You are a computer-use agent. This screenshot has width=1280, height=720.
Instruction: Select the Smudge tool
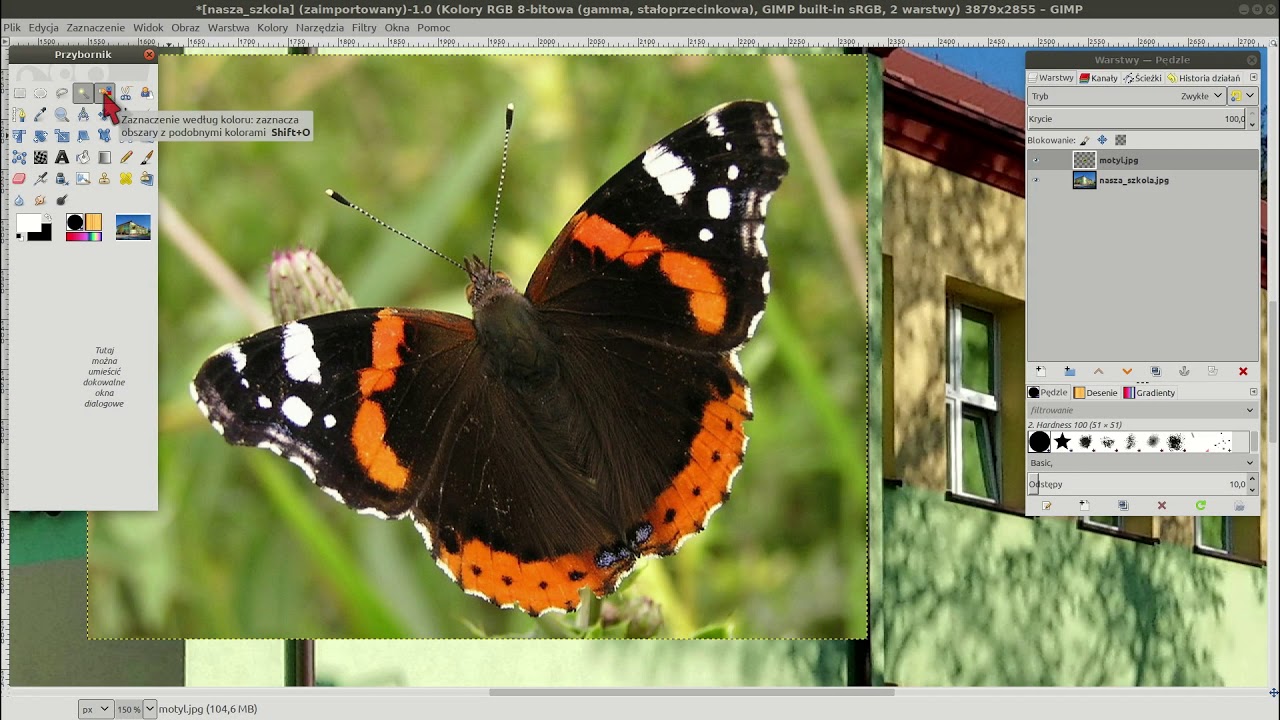40,200
